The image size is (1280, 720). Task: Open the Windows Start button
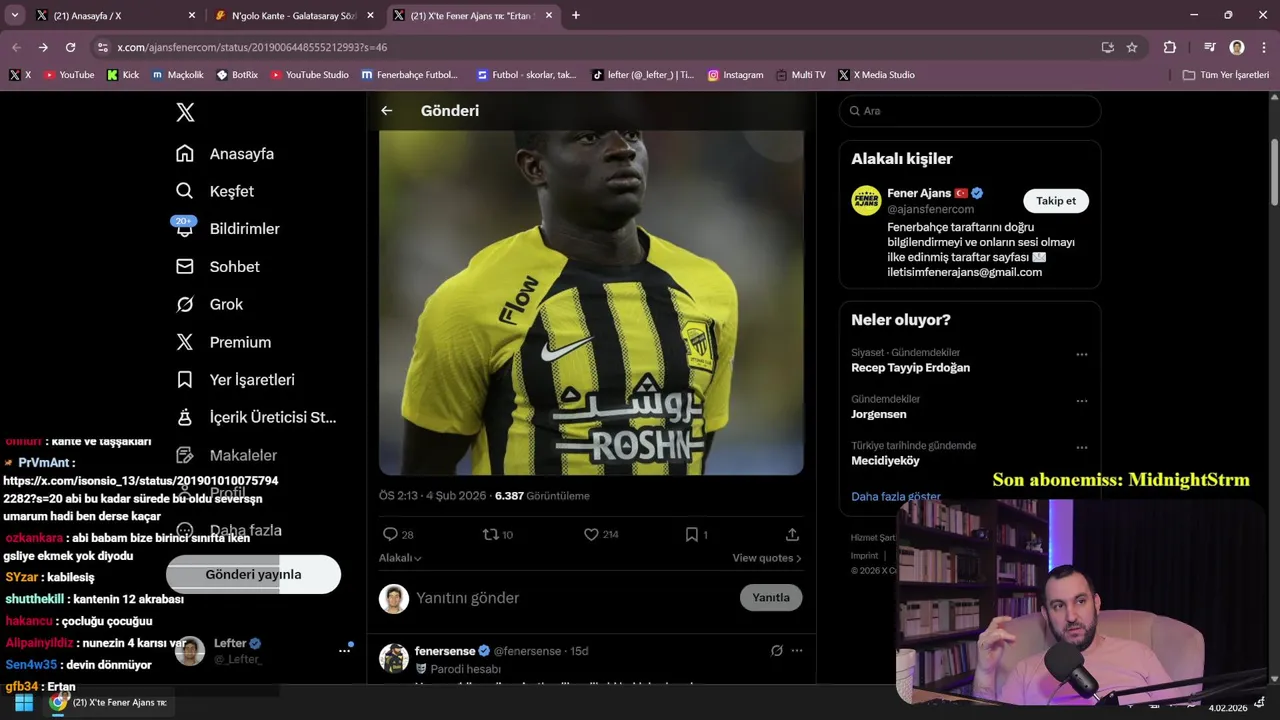tap(23, 702)
